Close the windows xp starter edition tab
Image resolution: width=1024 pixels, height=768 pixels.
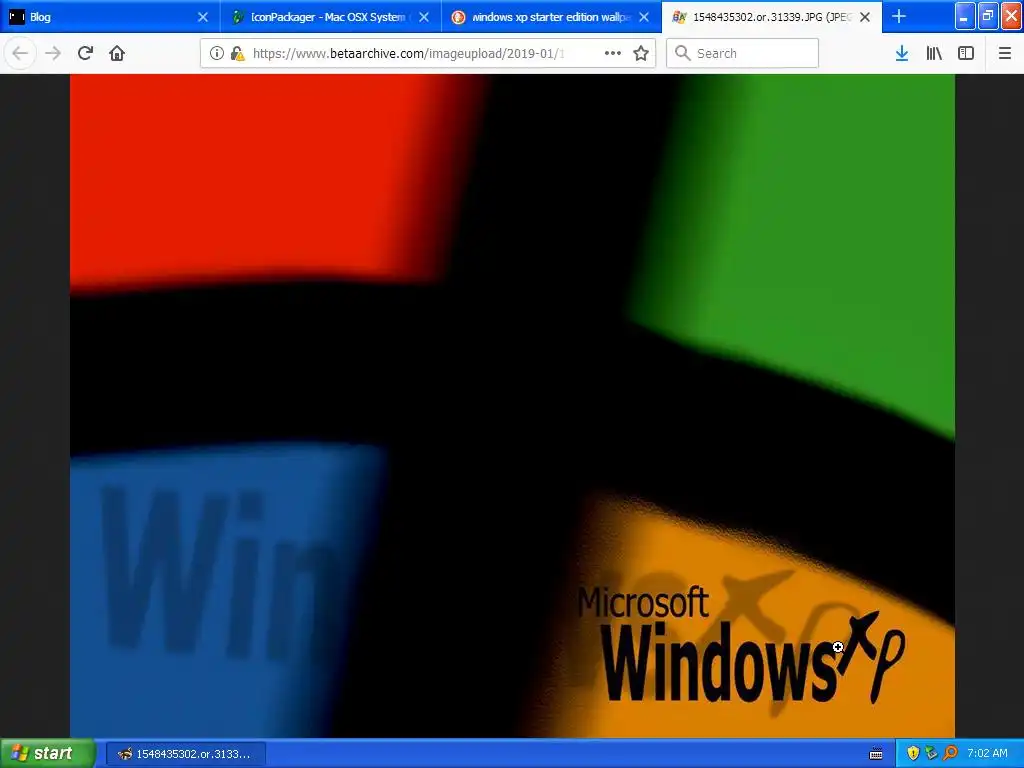[x=644, y=17]
